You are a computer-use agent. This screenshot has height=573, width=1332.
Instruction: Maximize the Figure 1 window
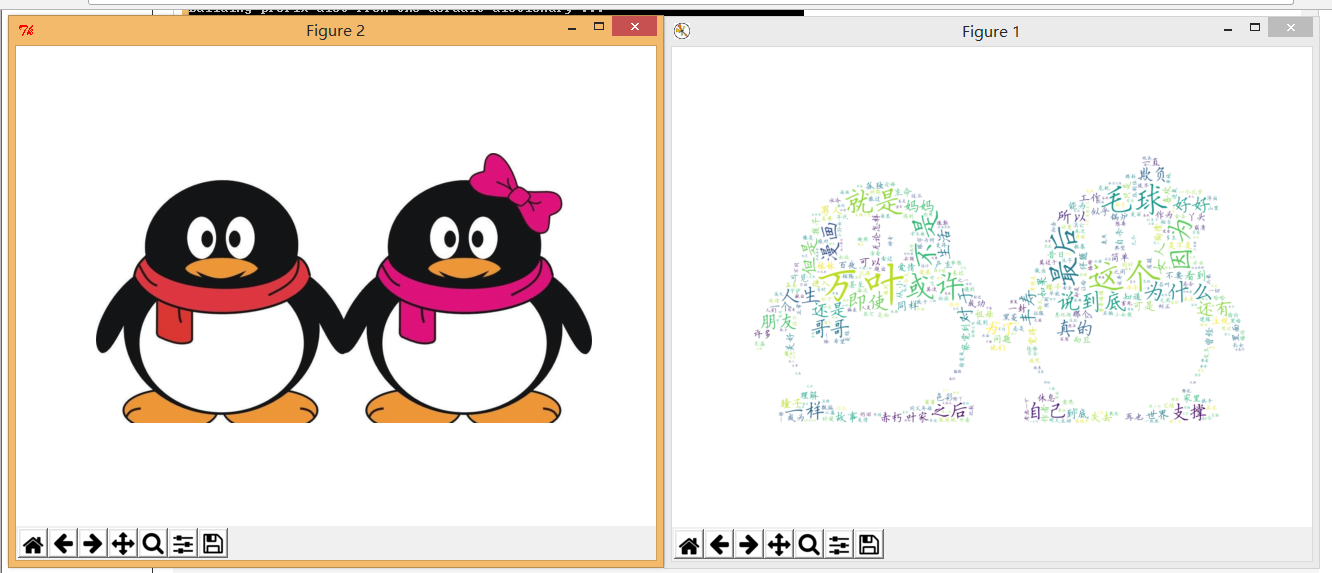click(1254, 28)
